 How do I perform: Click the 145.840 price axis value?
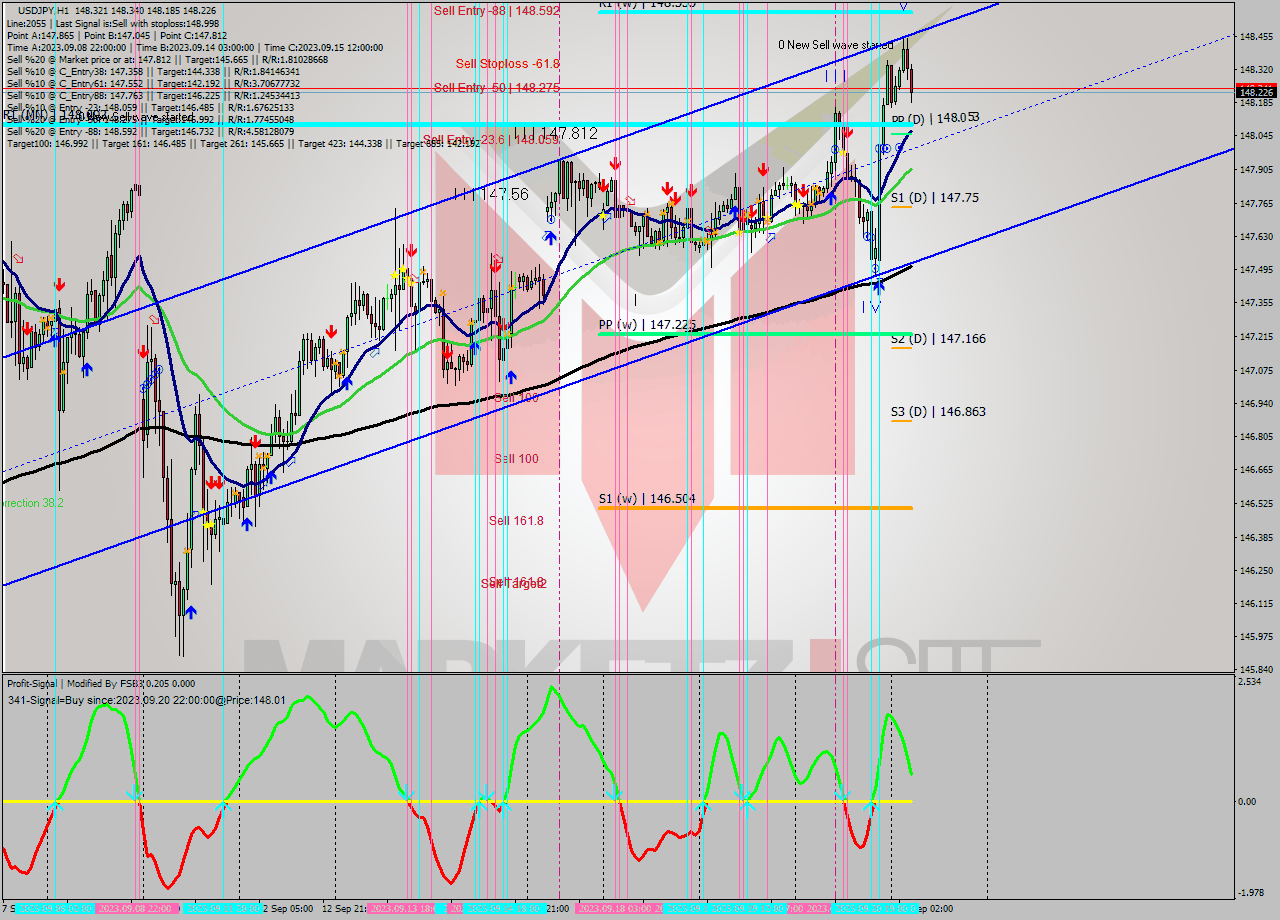tap(1256, 669)
